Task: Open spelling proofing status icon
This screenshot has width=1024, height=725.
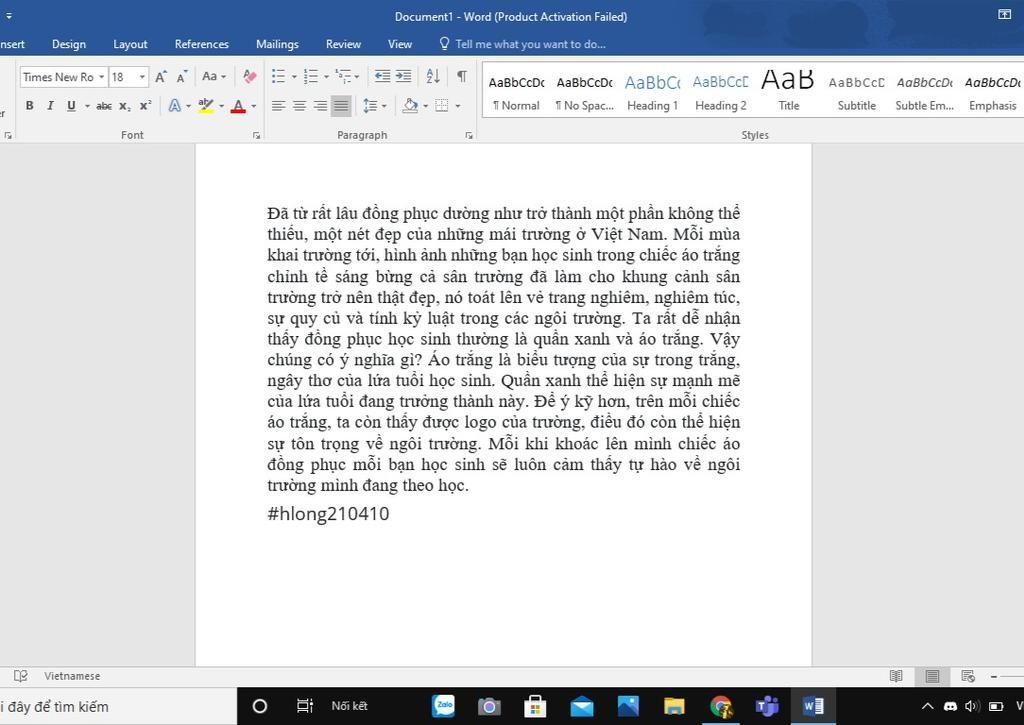Action: click(x=21, y=676)
